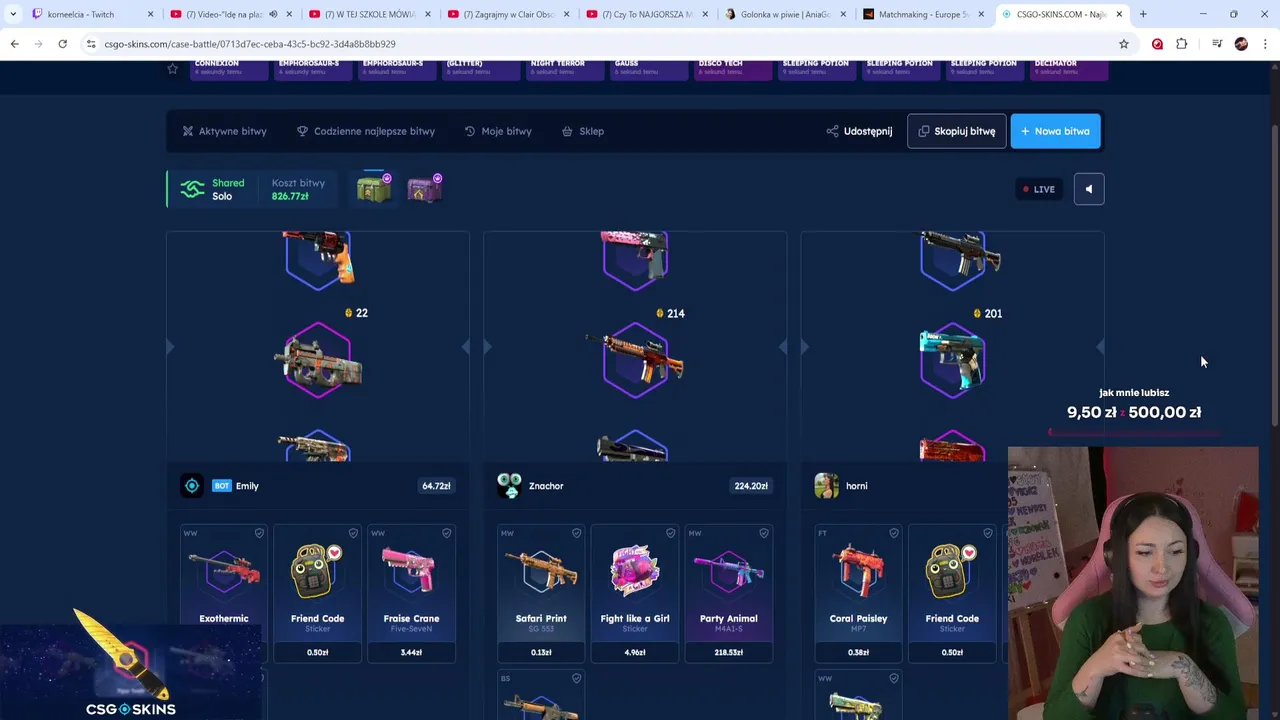1280x720 pixels.
Task: Click the shield icon on the Party Animal card
Action: pos(764,533)
